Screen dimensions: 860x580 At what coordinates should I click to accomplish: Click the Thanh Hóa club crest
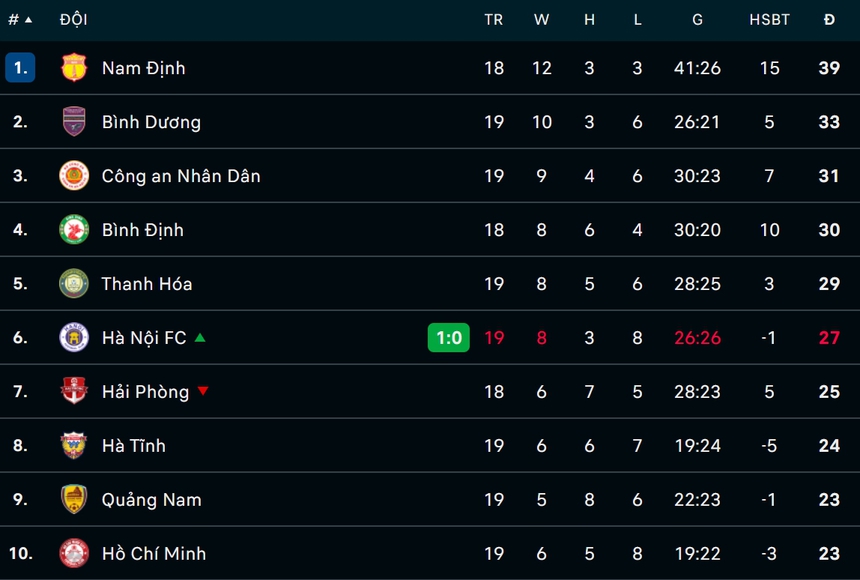point(74,284)
